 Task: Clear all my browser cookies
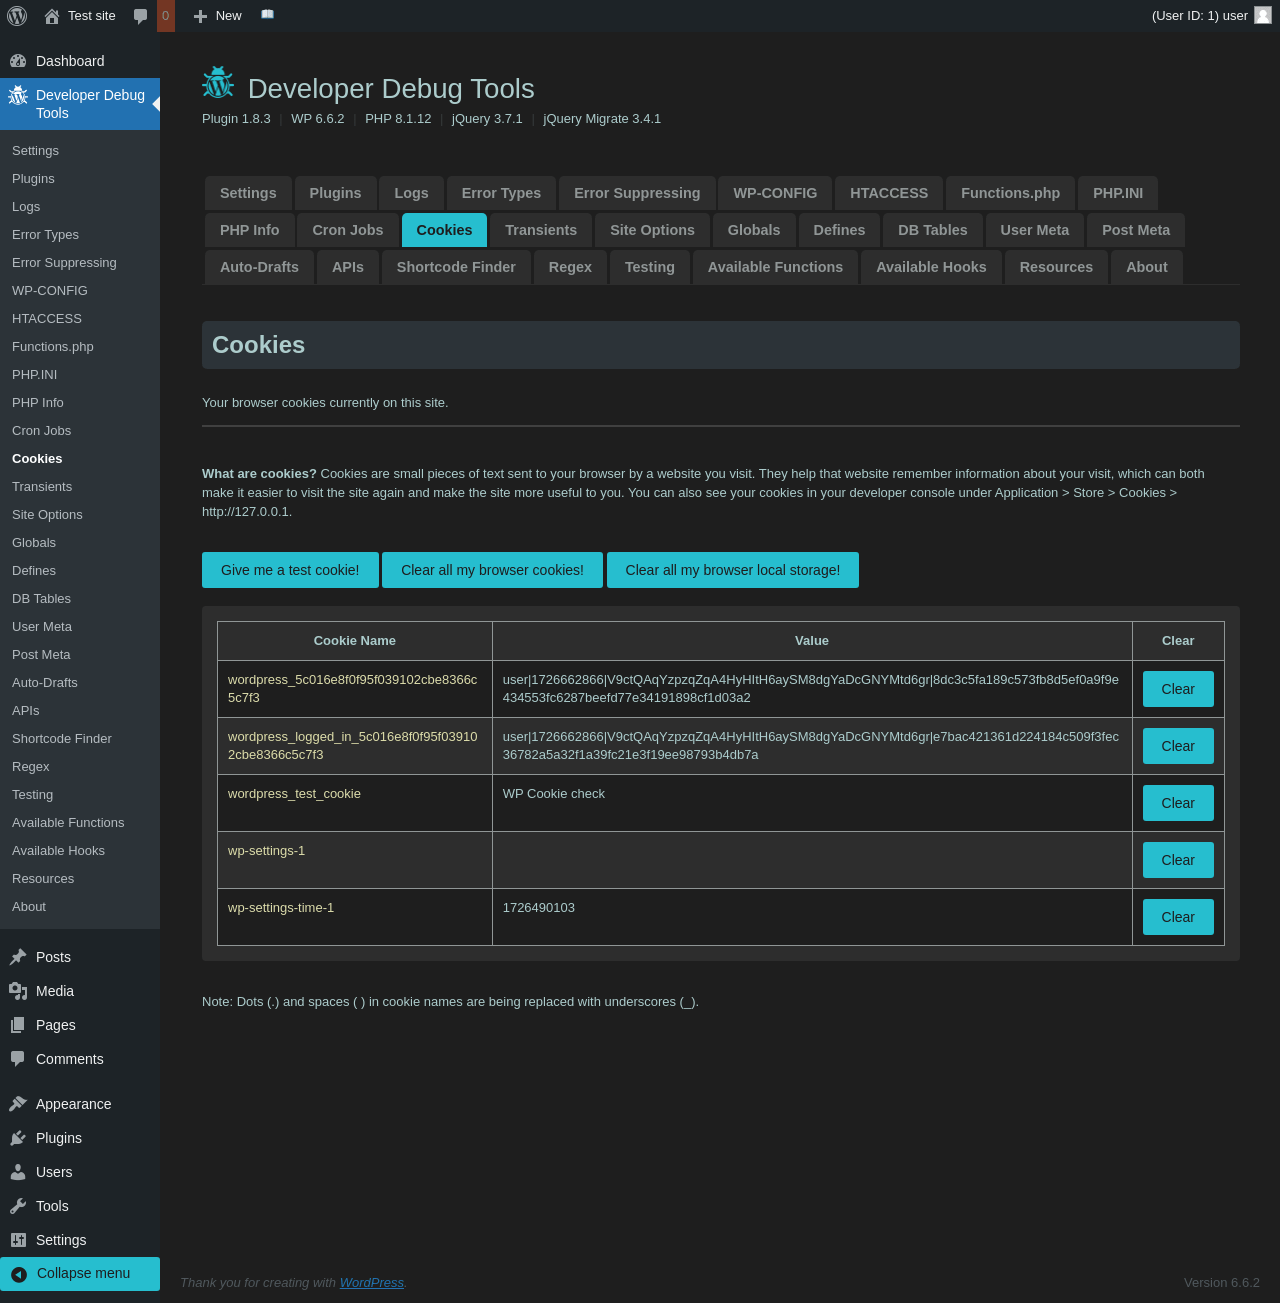click(x=492, y=570)
